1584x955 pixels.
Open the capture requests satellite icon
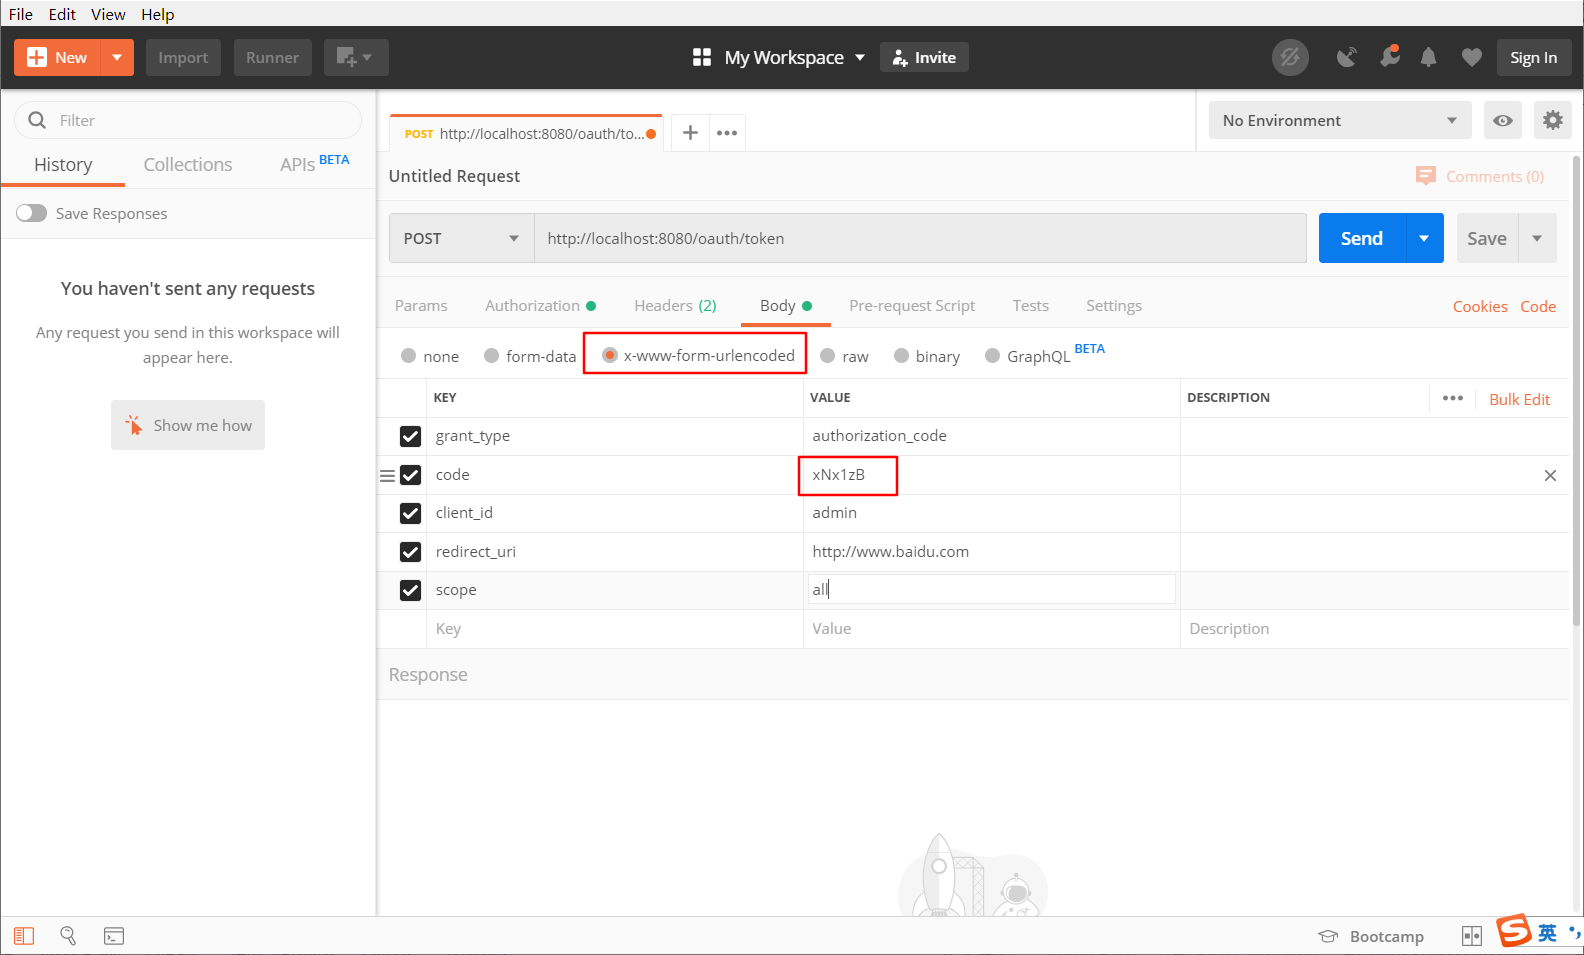click(1347, 58)
